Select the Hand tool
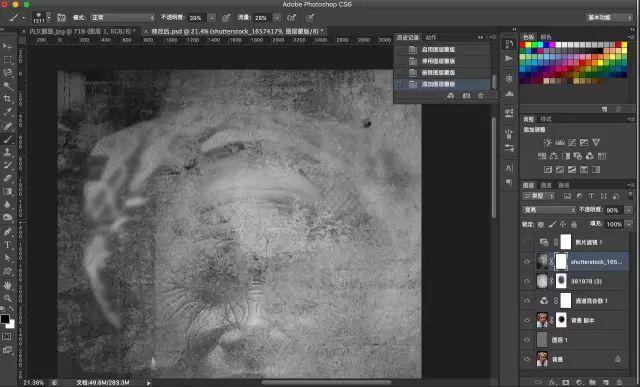The height and width of the screenshot is (387, 640). pos(7,285)
